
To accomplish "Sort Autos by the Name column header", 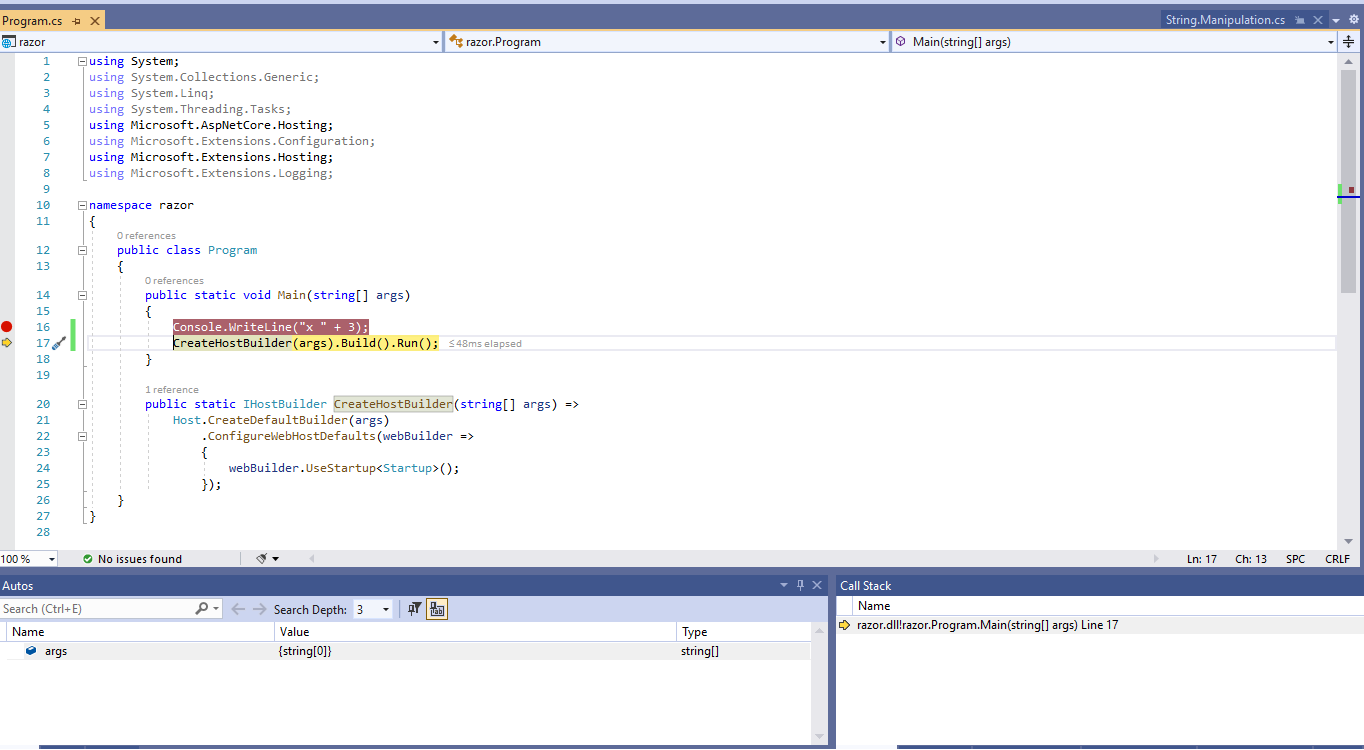I will click(x=140, y=632).
